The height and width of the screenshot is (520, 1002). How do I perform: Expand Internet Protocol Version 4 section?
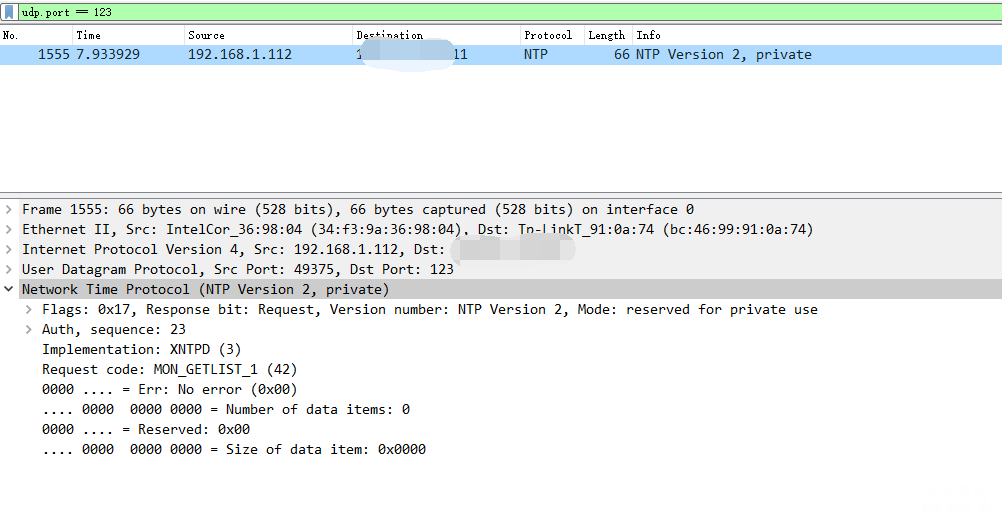(x=9, y=249)
